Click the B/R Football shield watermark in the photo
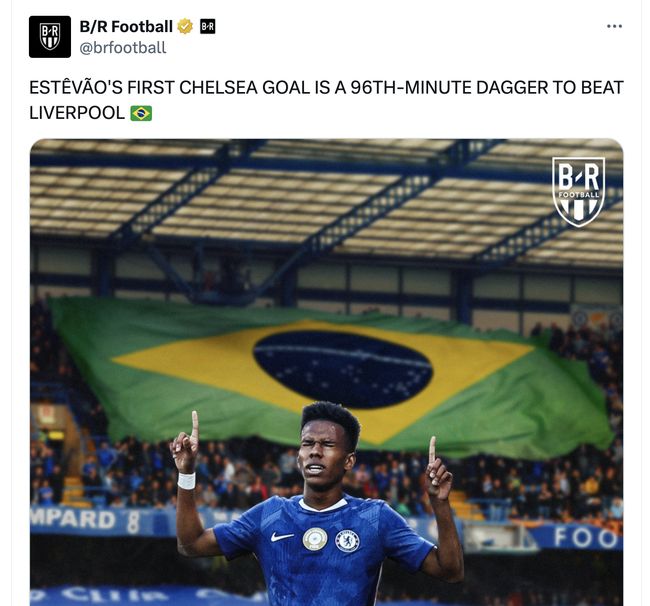Viewport: 650px width, 606px height. (579, 191)
